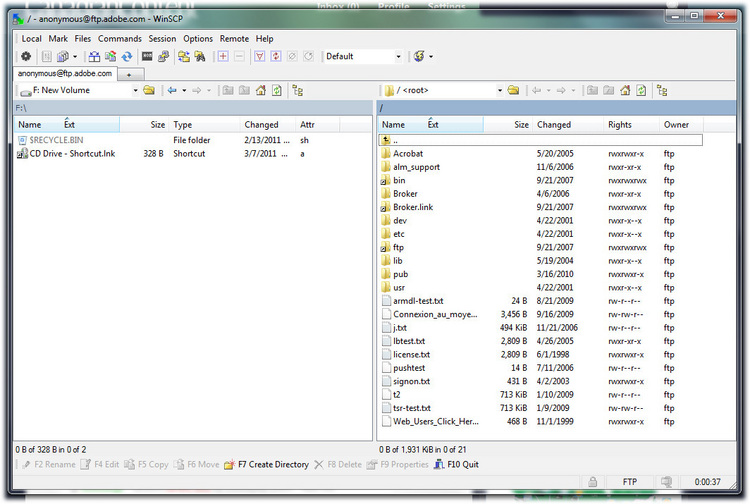750x504 pixels.
Task: Click the Queue toolbar icon
Action: 63,56
